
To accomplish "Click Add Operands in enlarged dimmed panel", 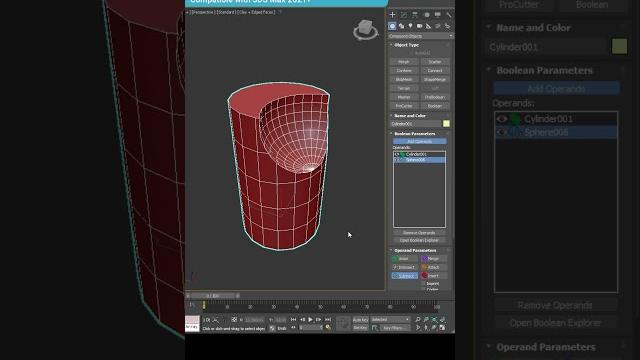I will (x=556, y=89).
